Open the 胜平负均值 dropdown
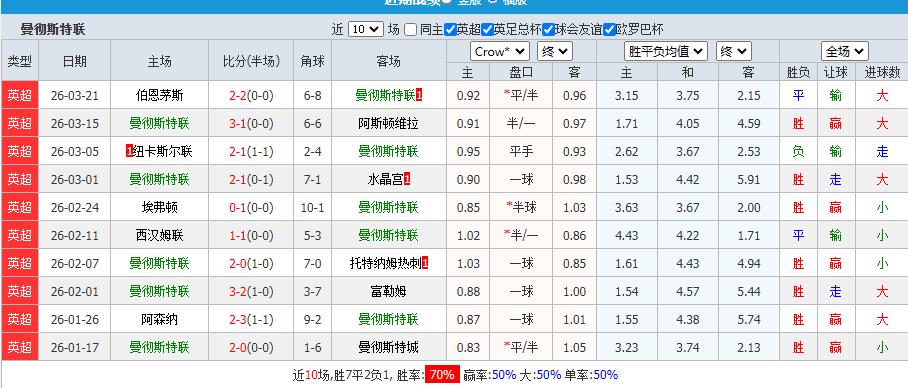Screen dimensions: 908x388 pyautogui.click(x=666, y=52)
